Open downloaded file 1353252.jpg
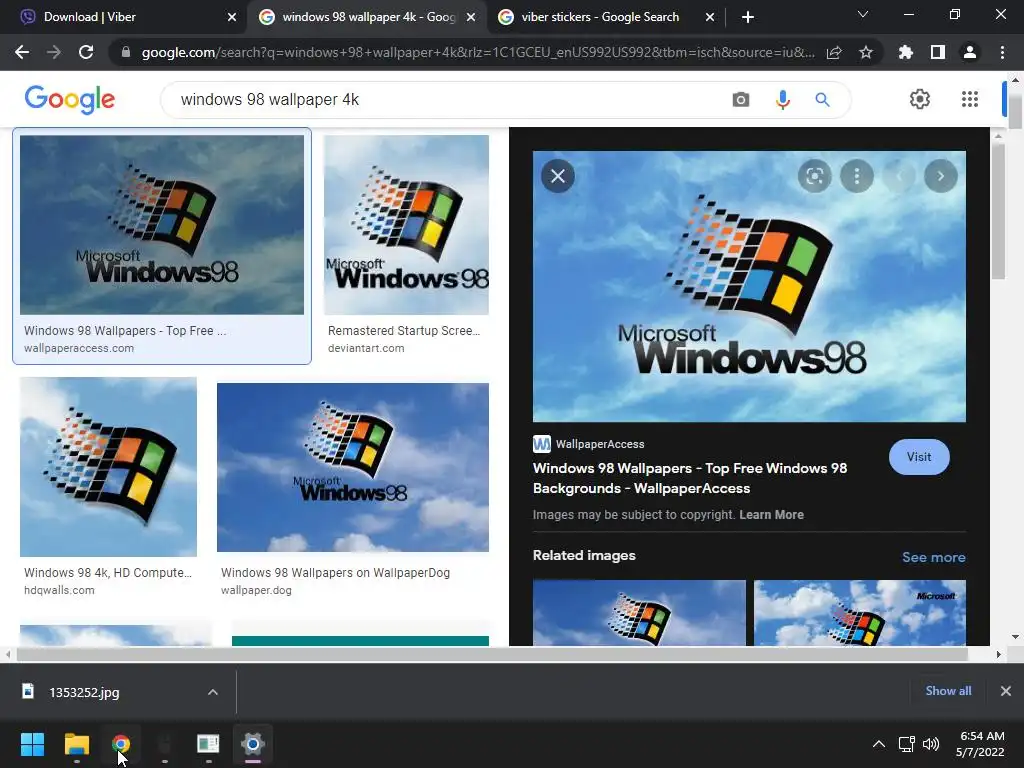This screenshot has height=768, width=1024. (x=84, y=692)
